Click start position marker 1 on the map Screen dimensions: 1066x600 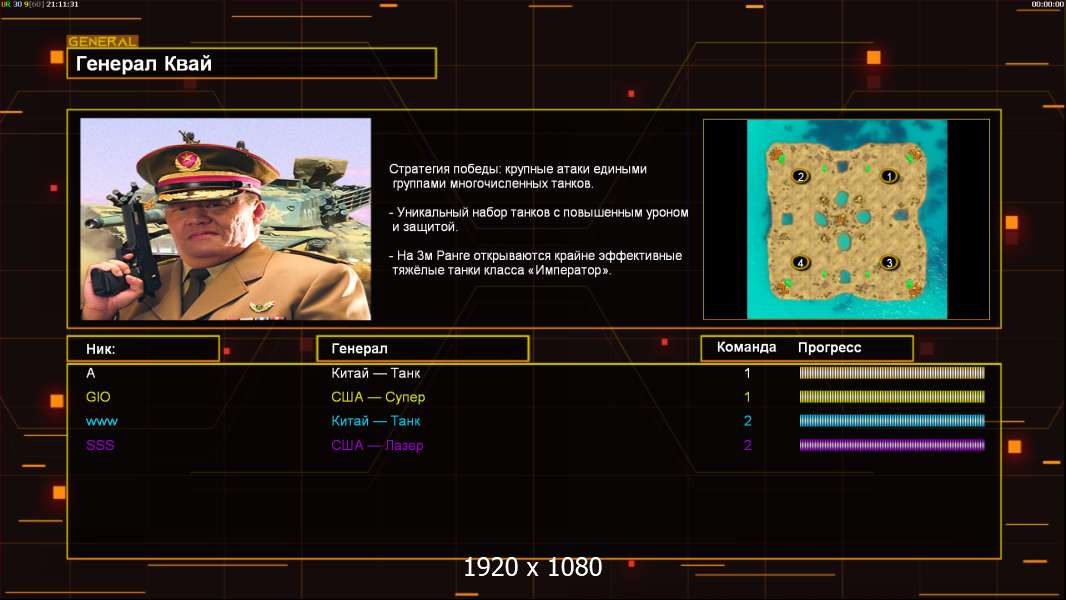click(888, 176)
